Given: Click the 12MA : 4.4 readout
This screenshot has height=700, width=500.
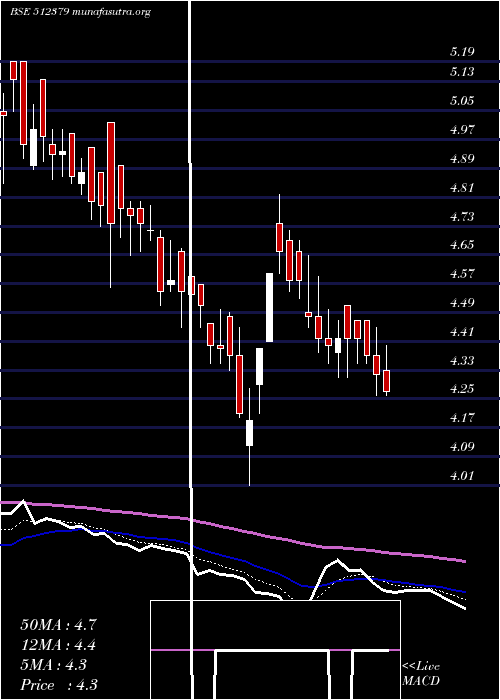Looking at the screenshot, I should (x=58, y=645).
